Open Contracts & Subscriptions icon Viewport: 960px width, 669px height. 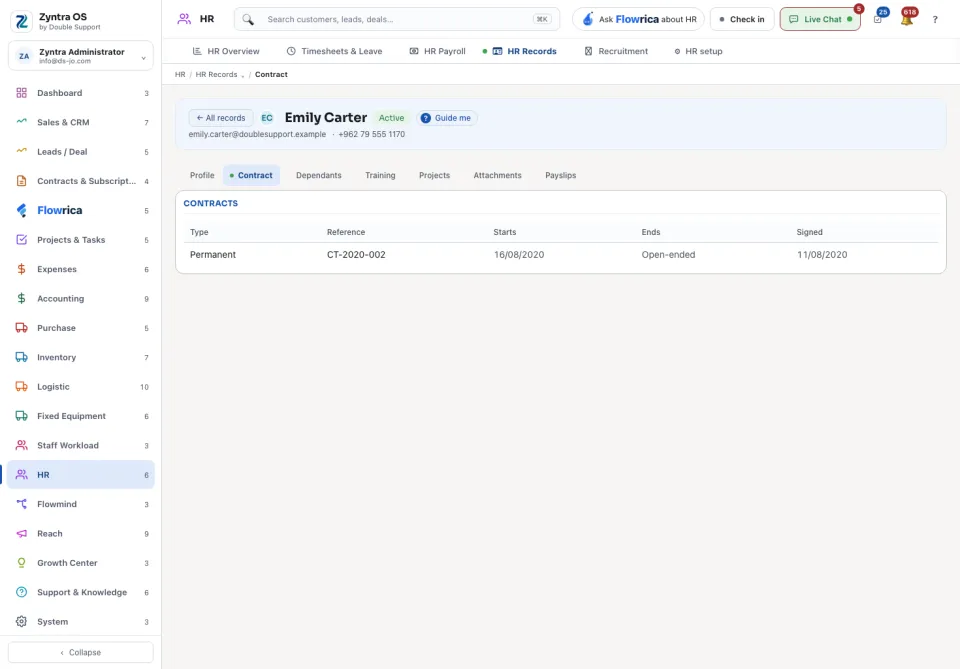point(21,181)
